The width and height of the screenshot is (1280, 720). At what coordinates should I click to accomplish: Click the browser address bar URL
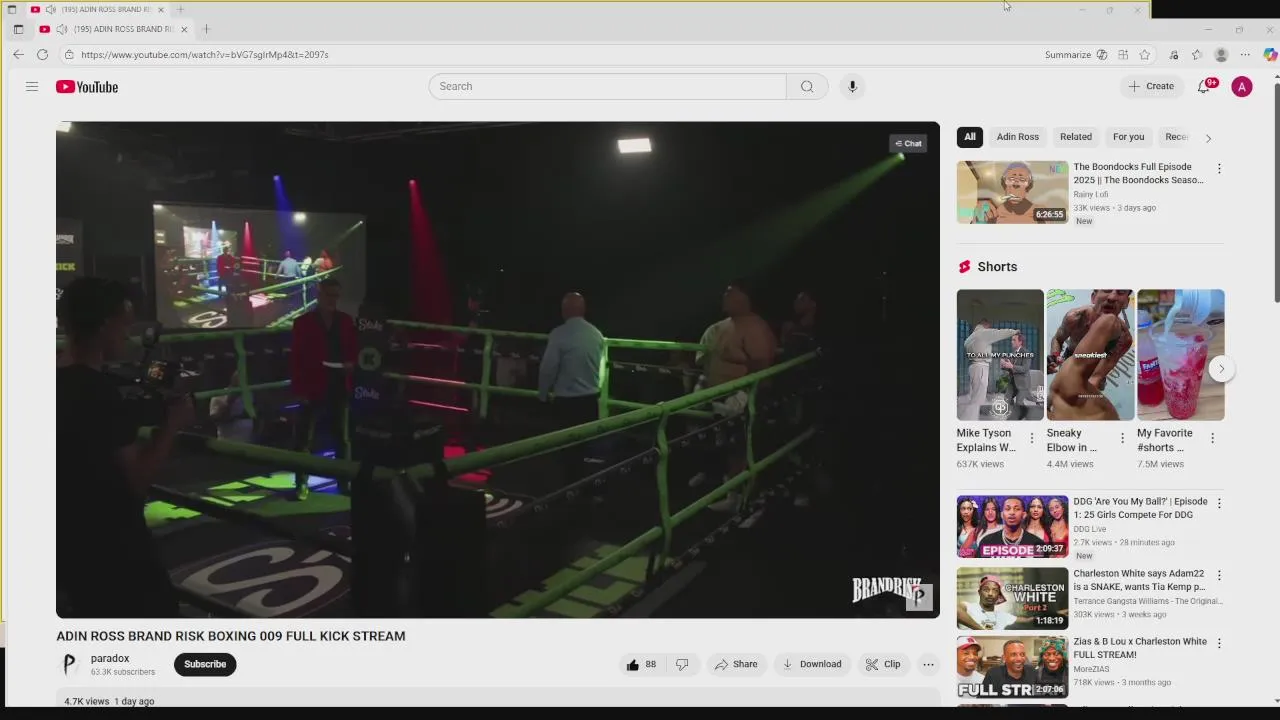(205, 55)
